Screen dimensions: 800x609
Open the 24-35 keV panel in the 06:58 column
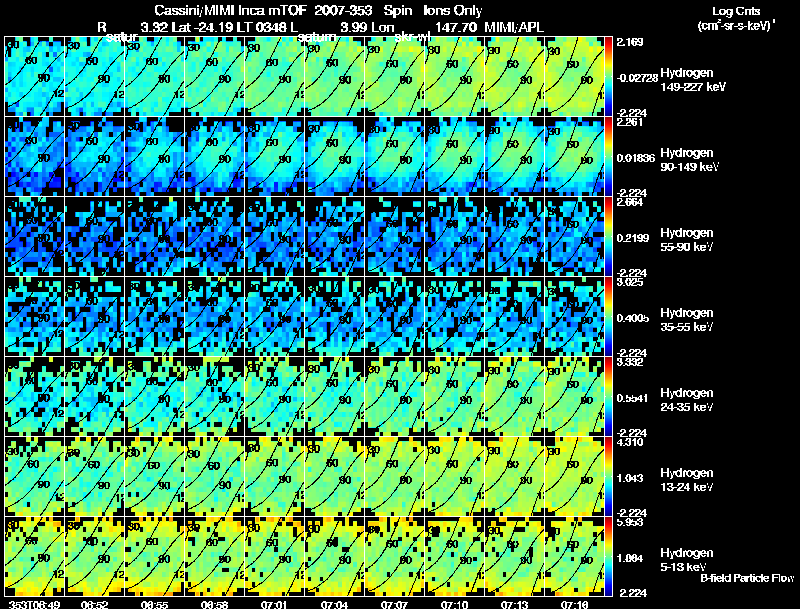[x=215, y=397]
